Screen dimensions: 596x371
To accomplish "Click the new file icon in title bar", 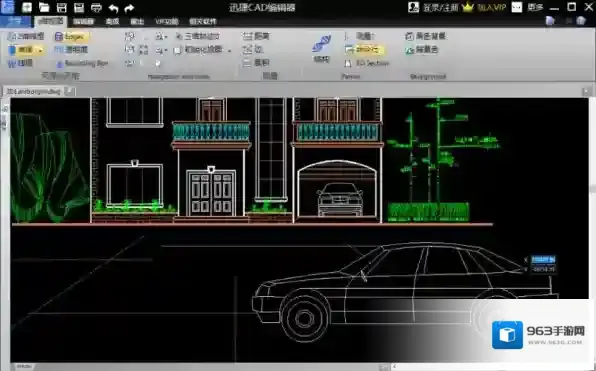I will point(27,7).
